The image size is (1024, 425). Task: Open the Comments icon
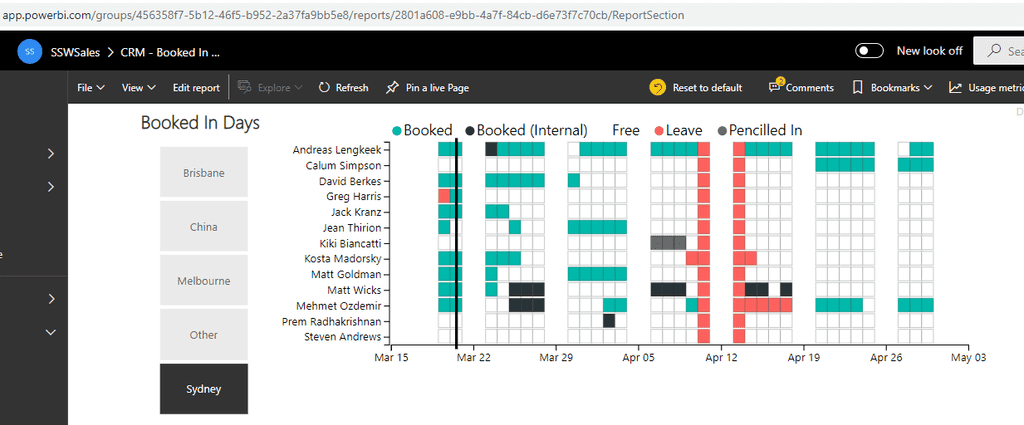pos(775,87)
